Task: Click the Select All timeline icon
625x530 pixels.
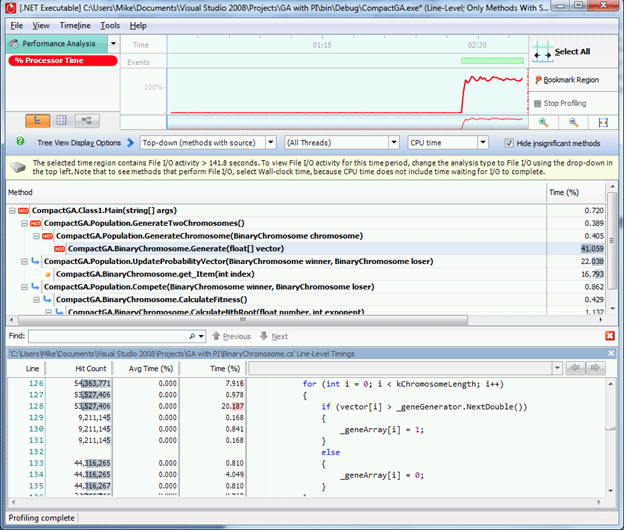Action: 542,52
